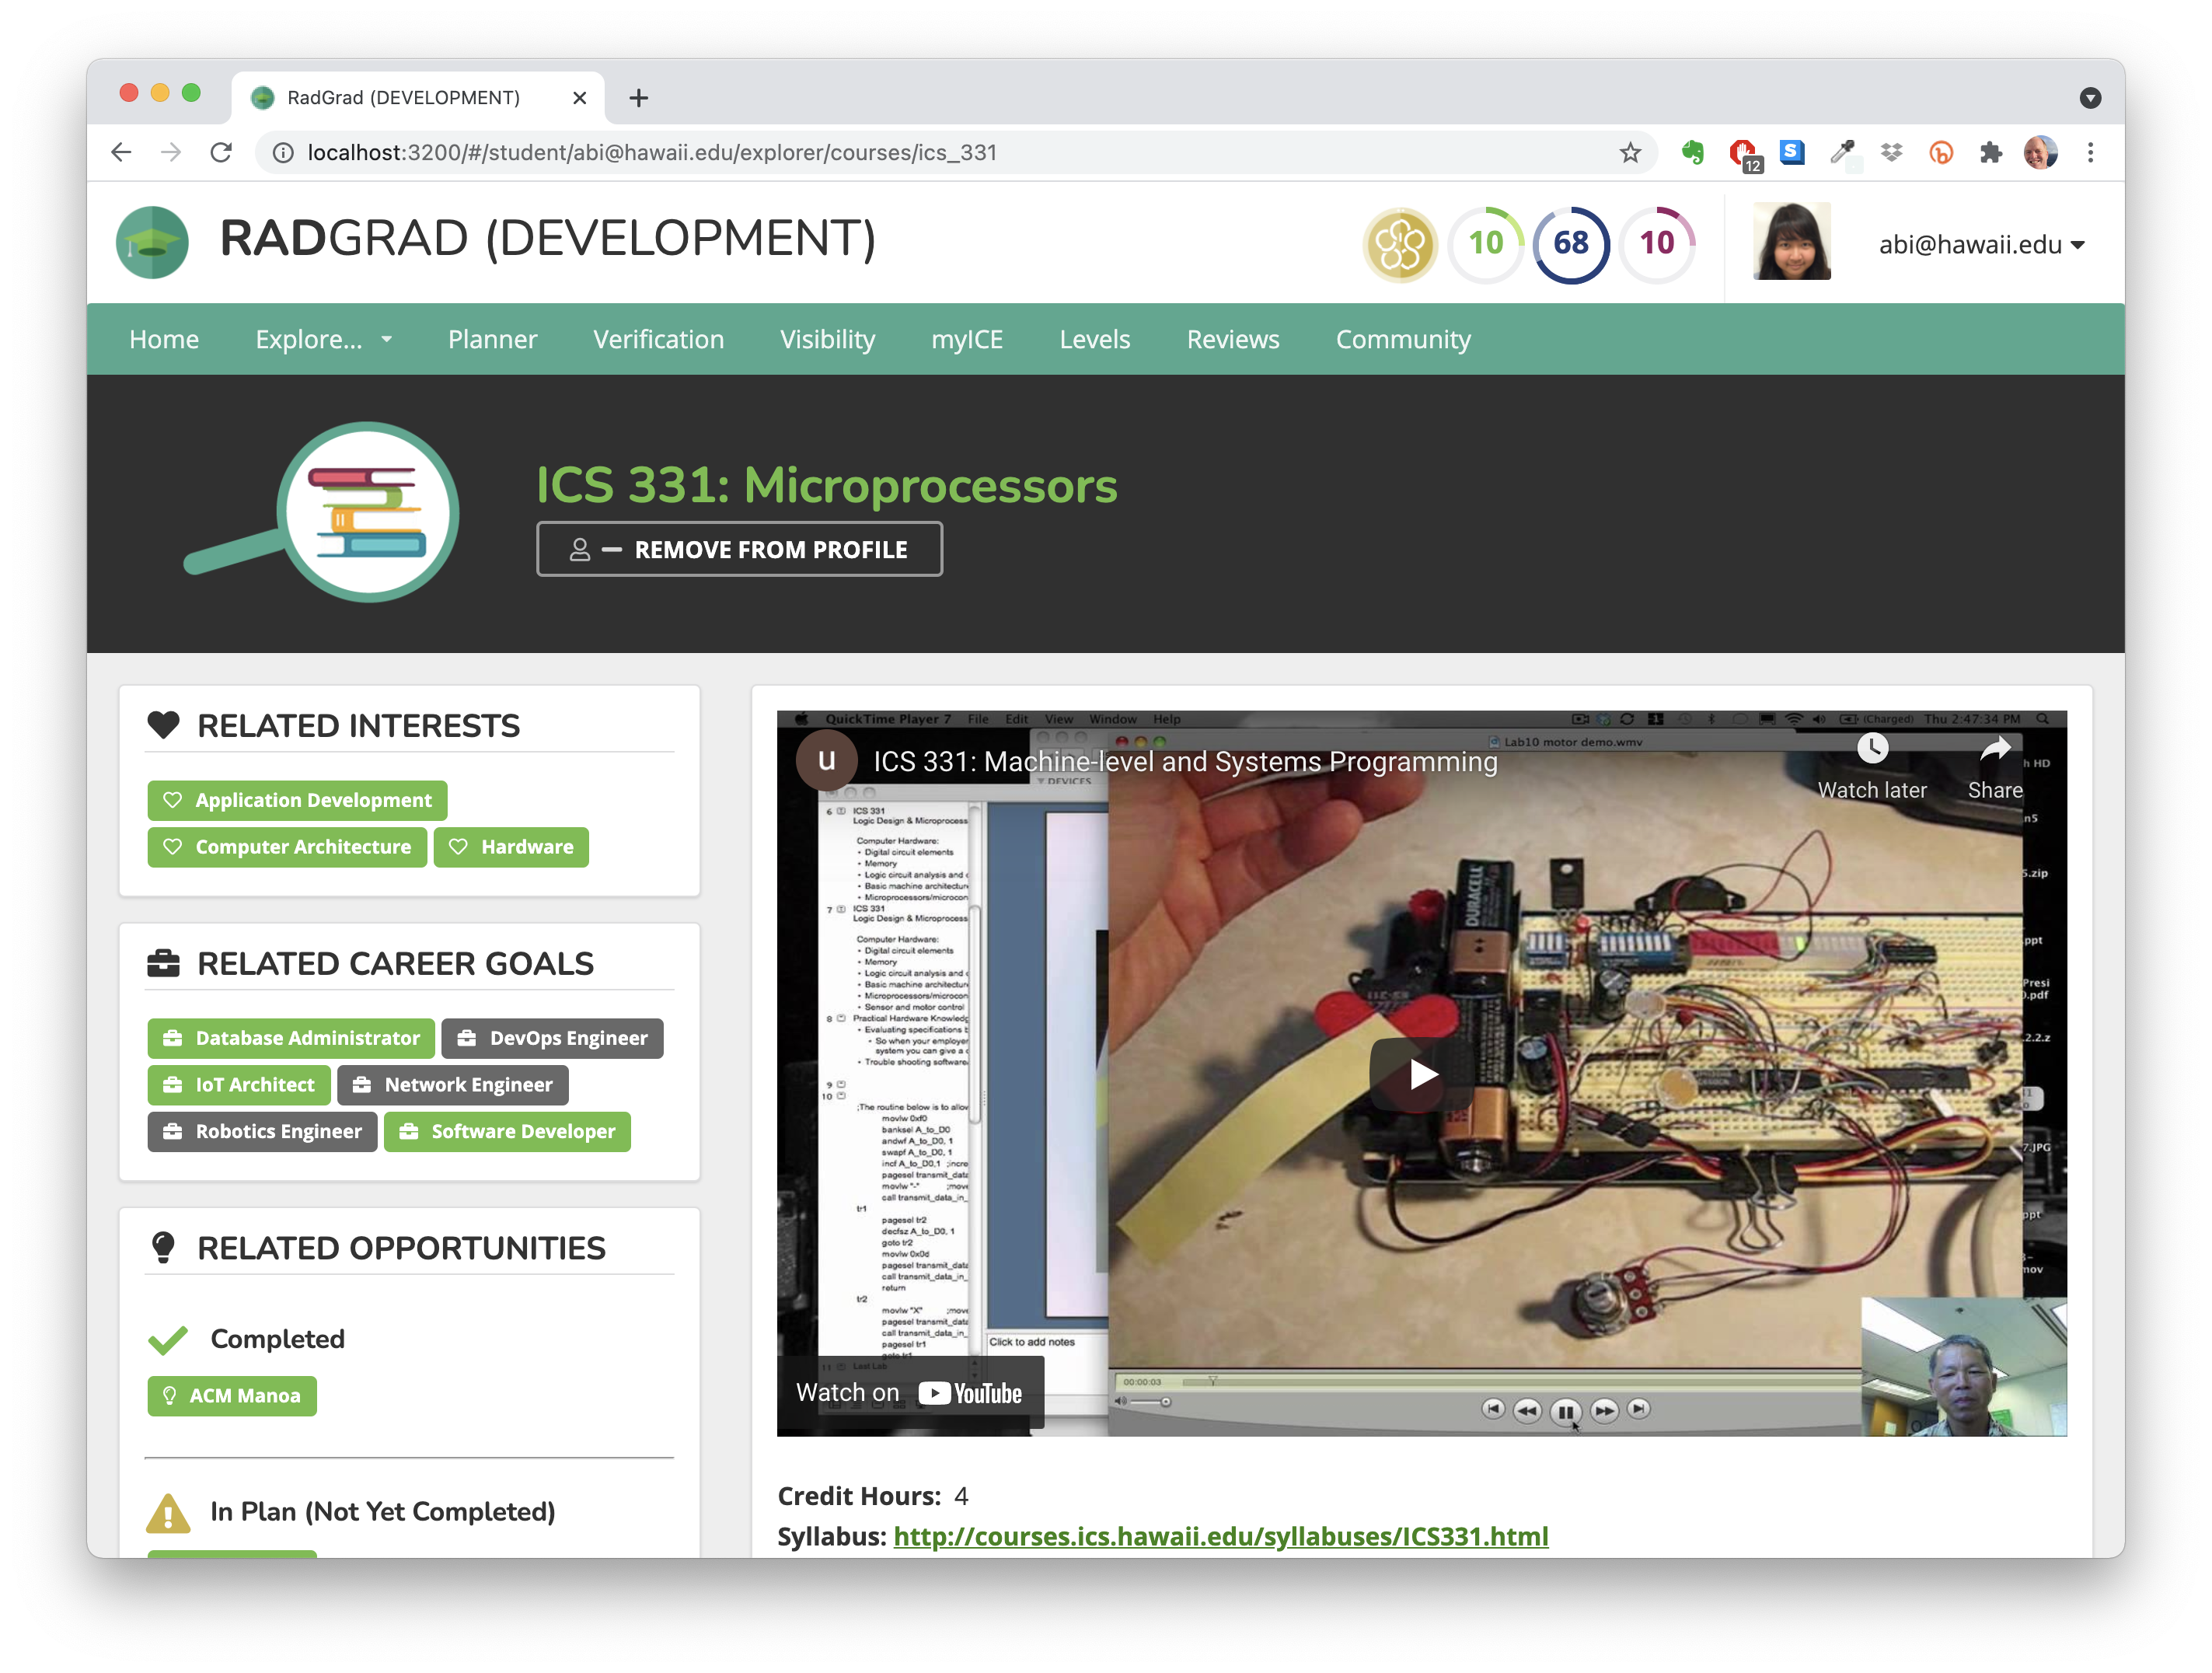The image size is (2212, 1673).
Task: Select the Computer Architecture interest label
Action: 287,847
